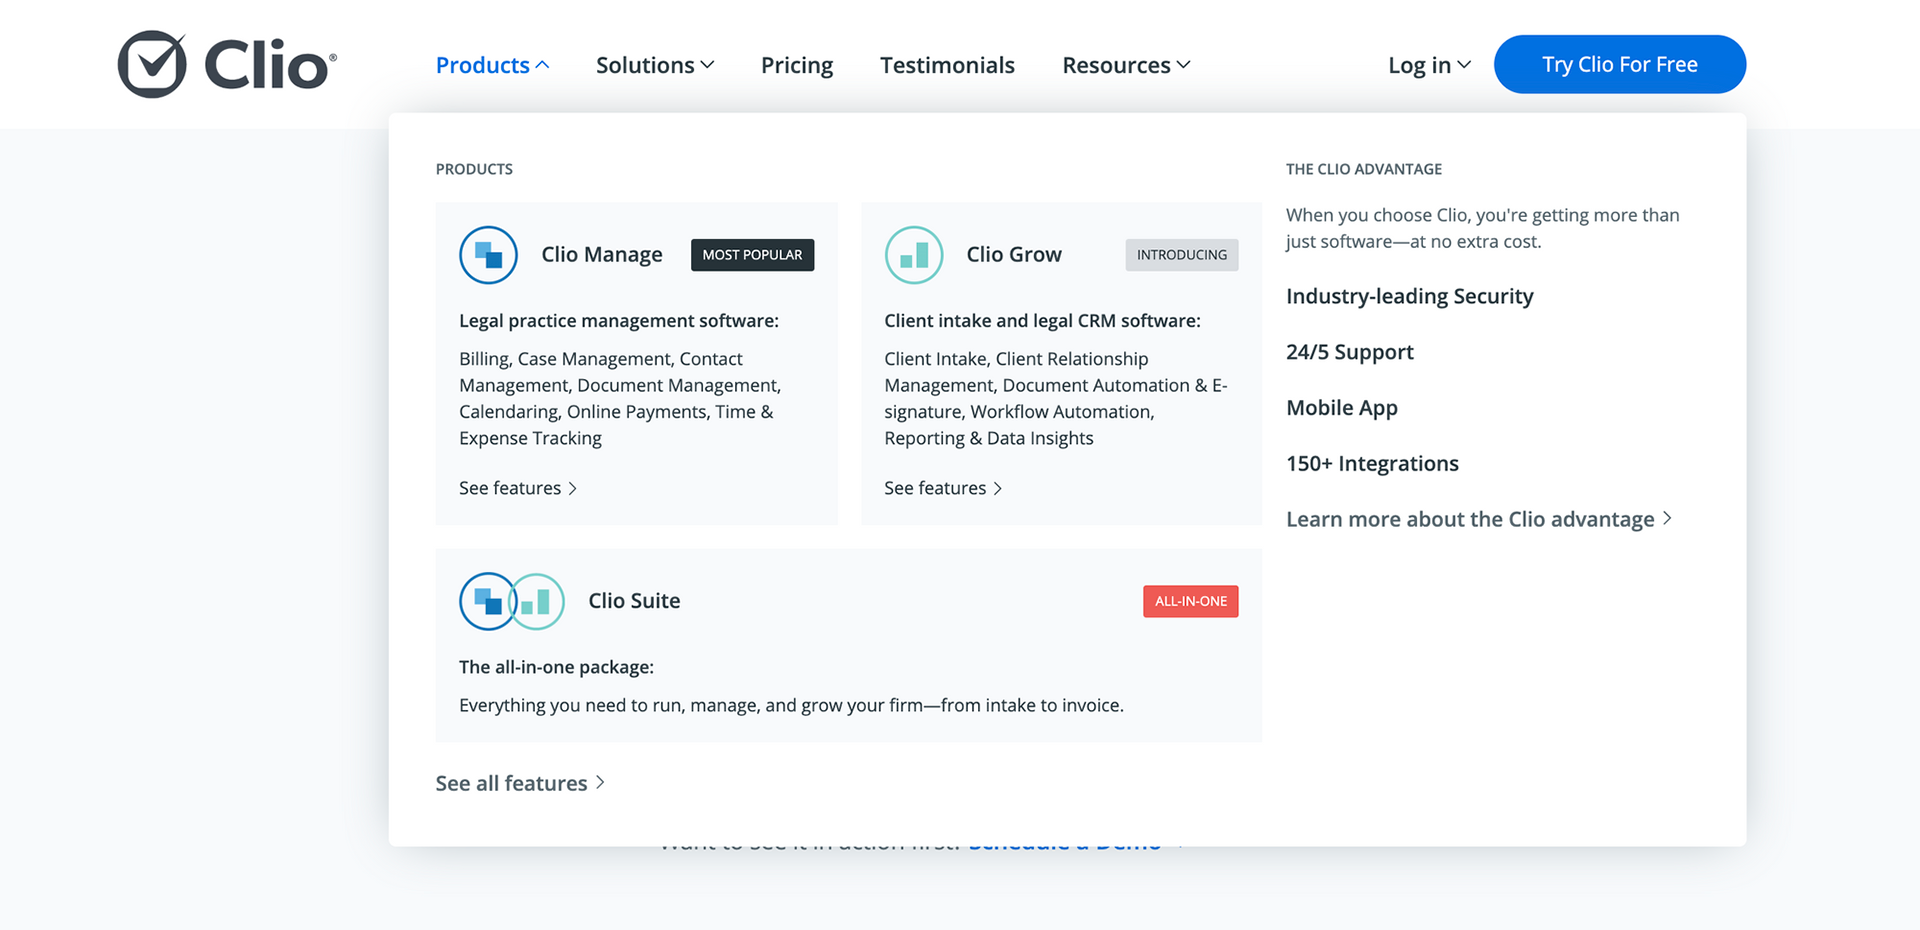1920x930 pixels.
Task: Collapse the Products menu chevron
Action: pyautogui.click(x=543, y=65)
